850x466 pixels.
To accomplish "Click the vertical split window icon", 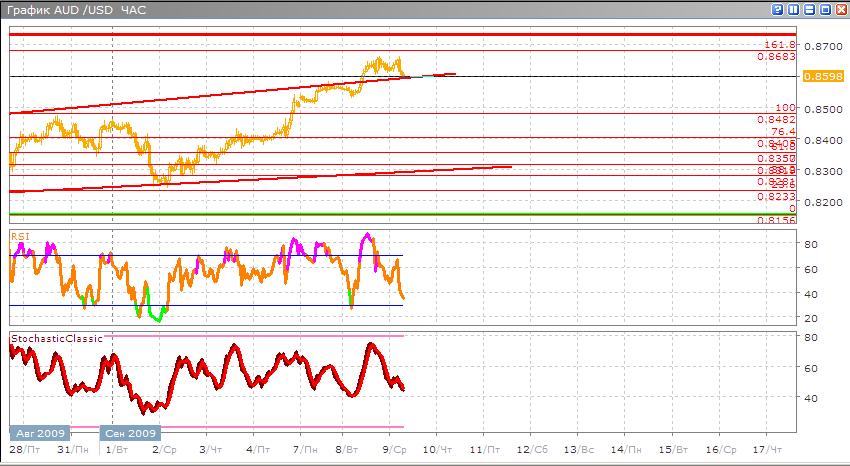I will tap(793, 9).
